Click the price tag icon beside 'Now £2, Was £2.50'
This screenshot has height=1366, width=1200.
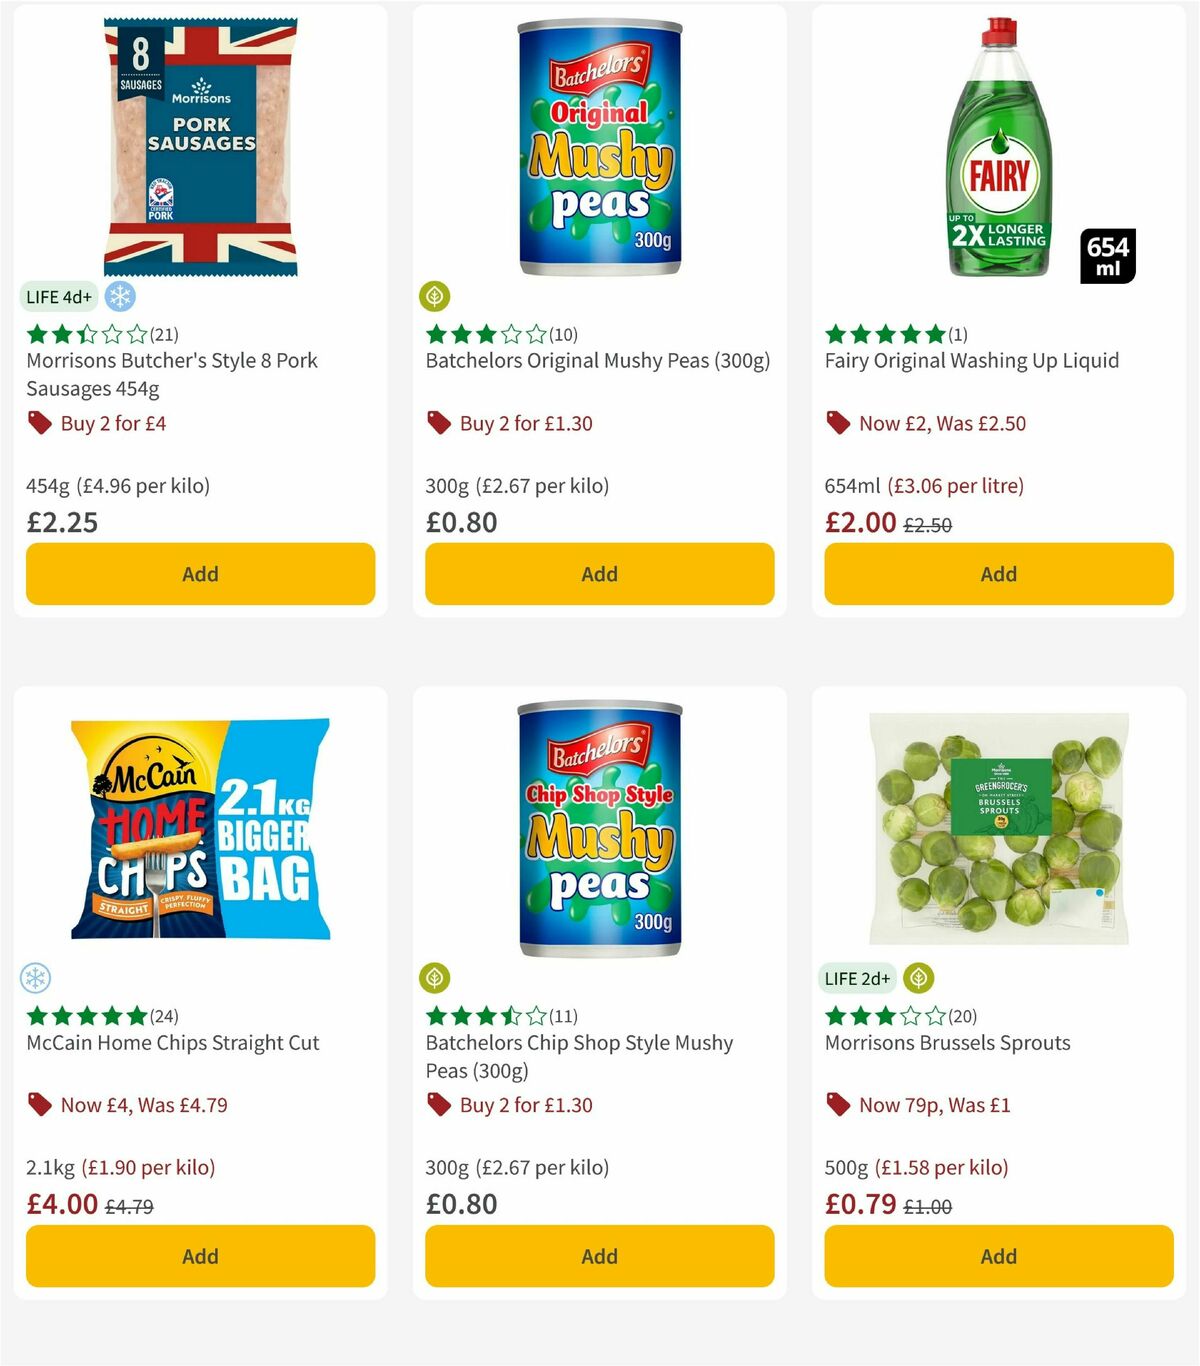pos(838,423)
